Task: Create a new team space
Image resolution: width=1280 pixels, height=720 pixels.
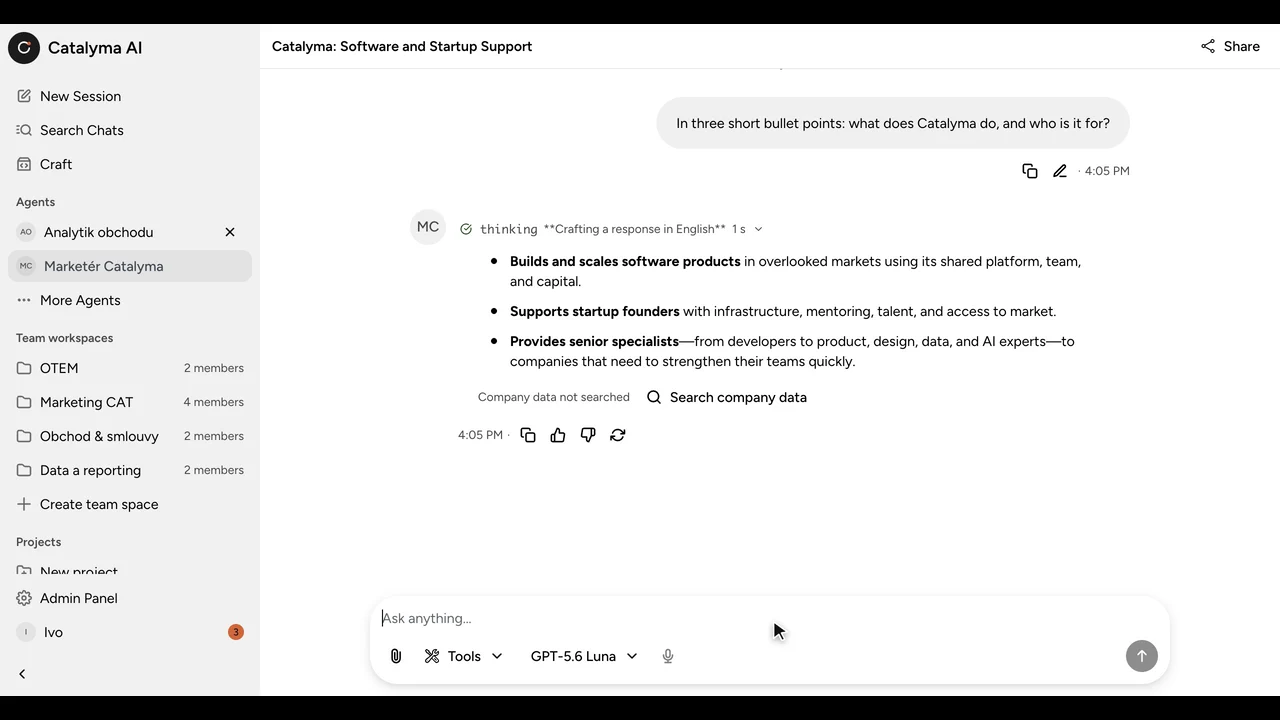Action: [x=130, y=504]
